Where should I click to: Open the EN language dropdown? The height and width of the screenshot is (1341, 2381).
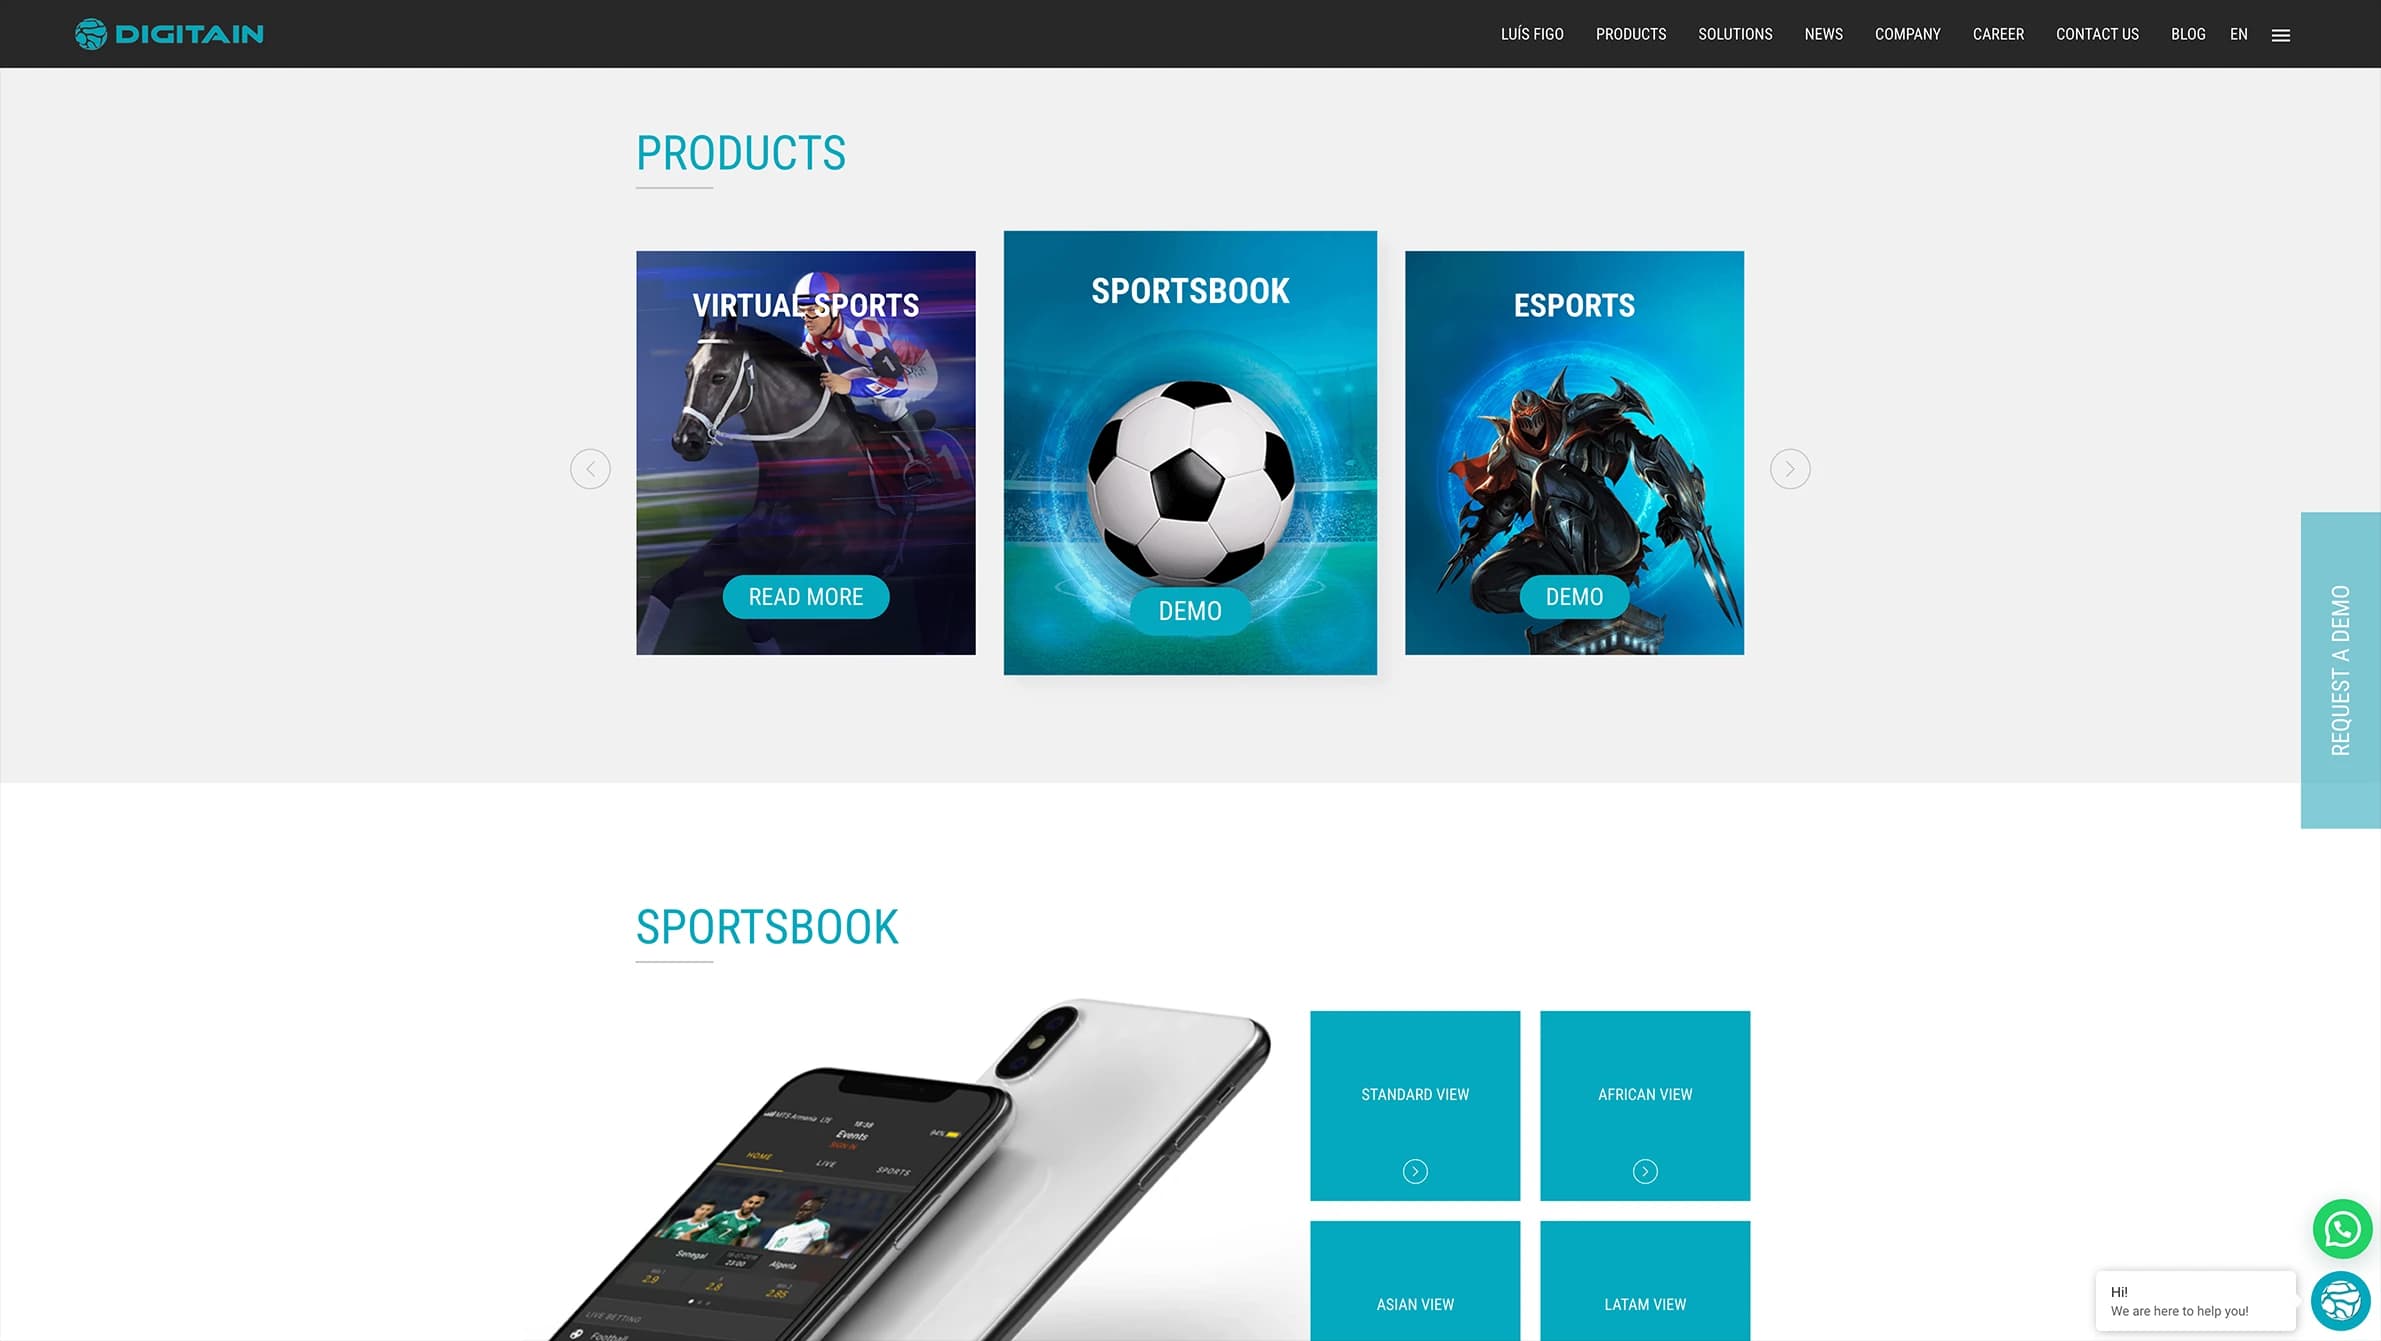tap(2239, 33)
